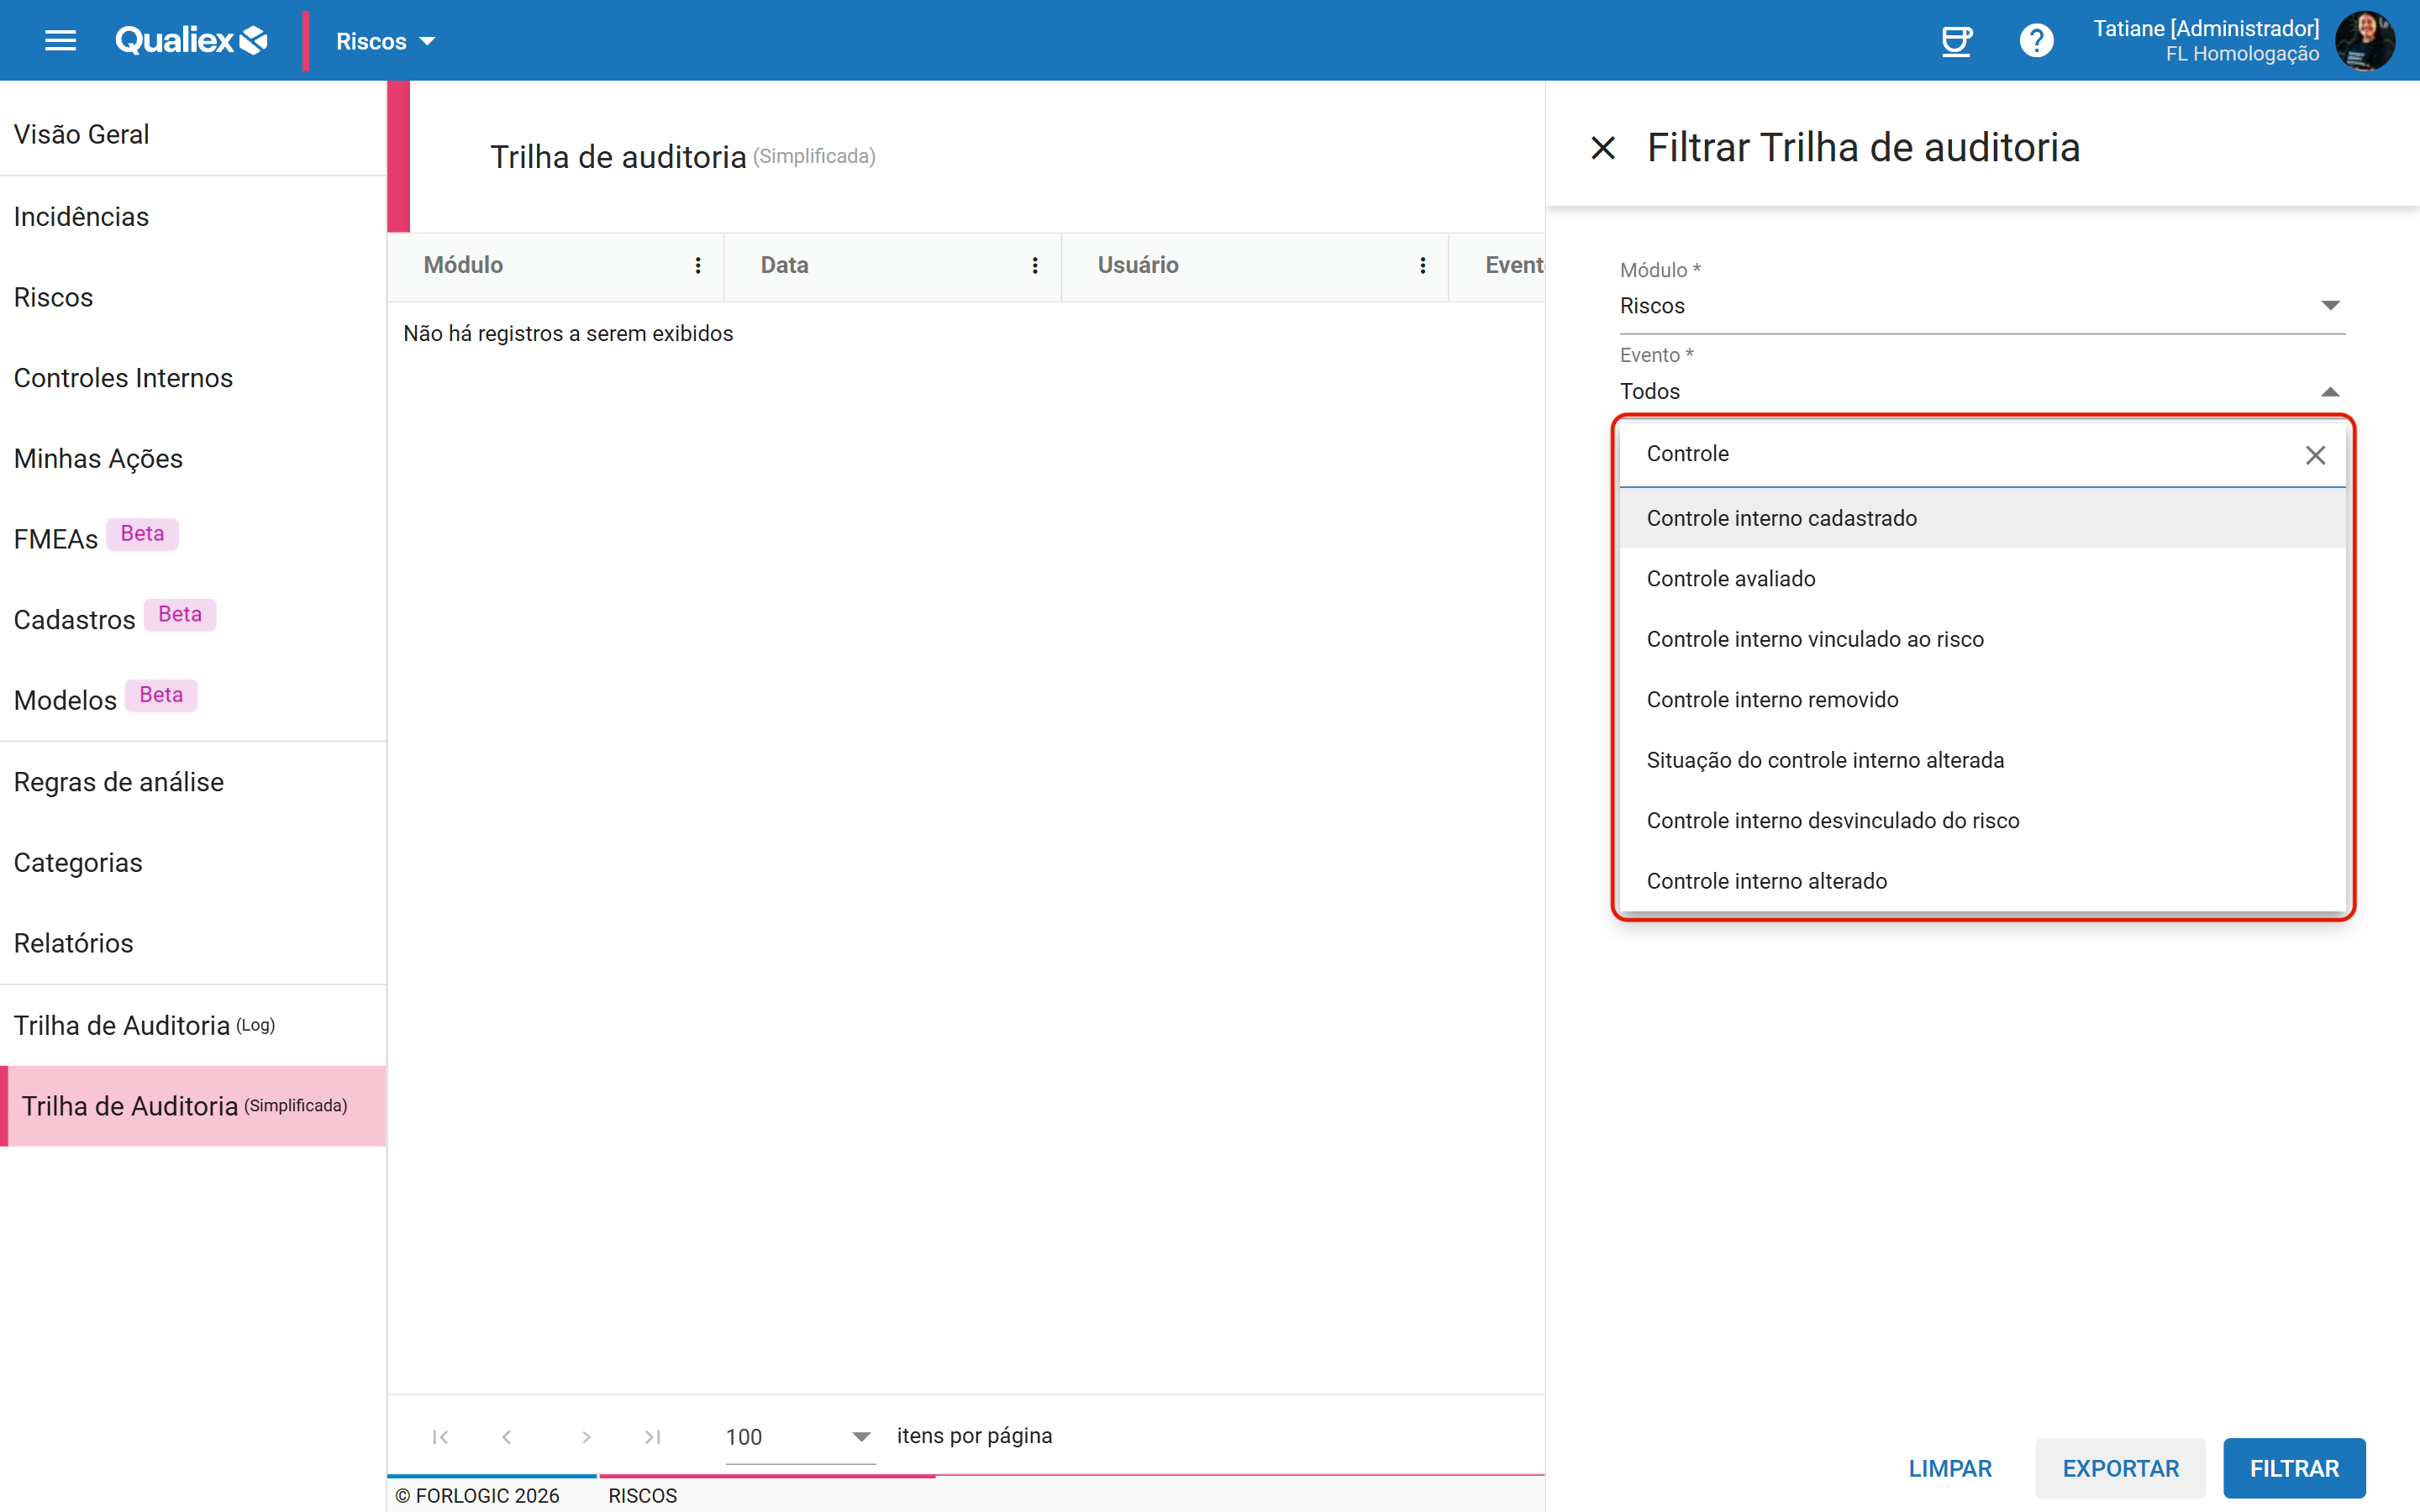Open FMEAs Beta in sidebar
The width and height of the screenshot is (2420, 1512).
coord(193,539)
